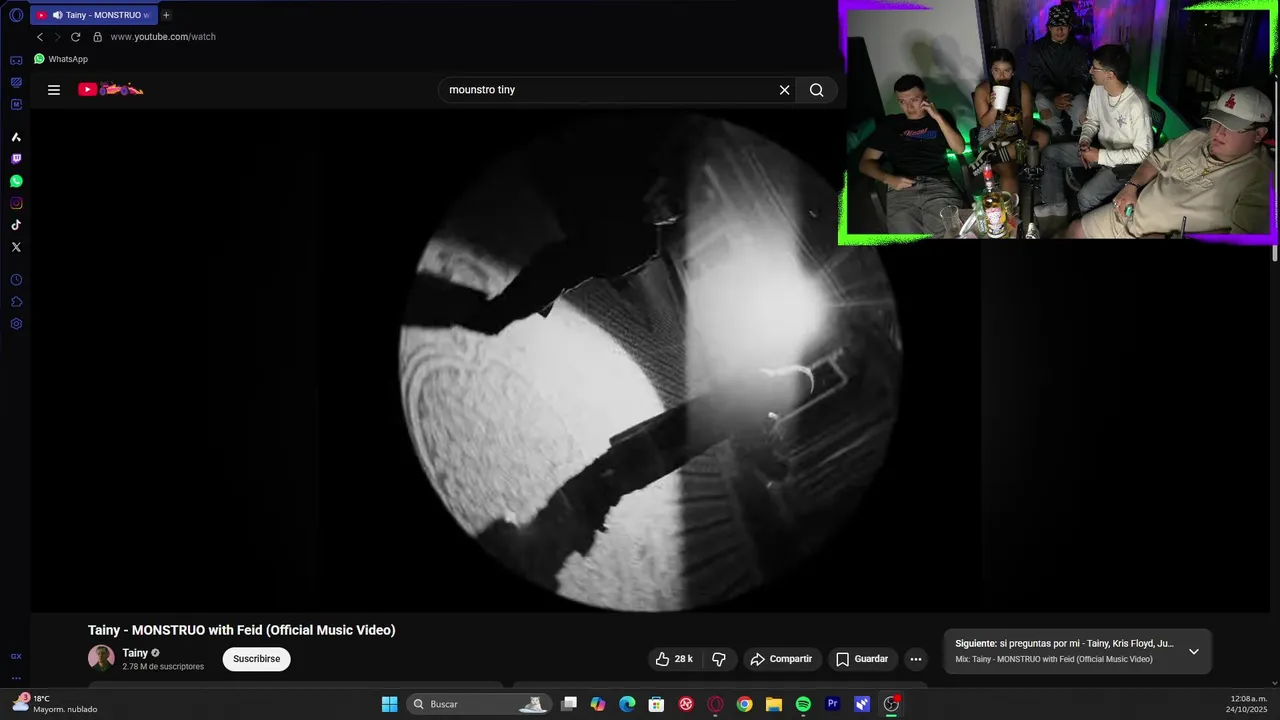Viewport: 1280px width, 720px height.
Task: Open Extensions puzzle icon in sidebar
Action: (x=16, y=302)
